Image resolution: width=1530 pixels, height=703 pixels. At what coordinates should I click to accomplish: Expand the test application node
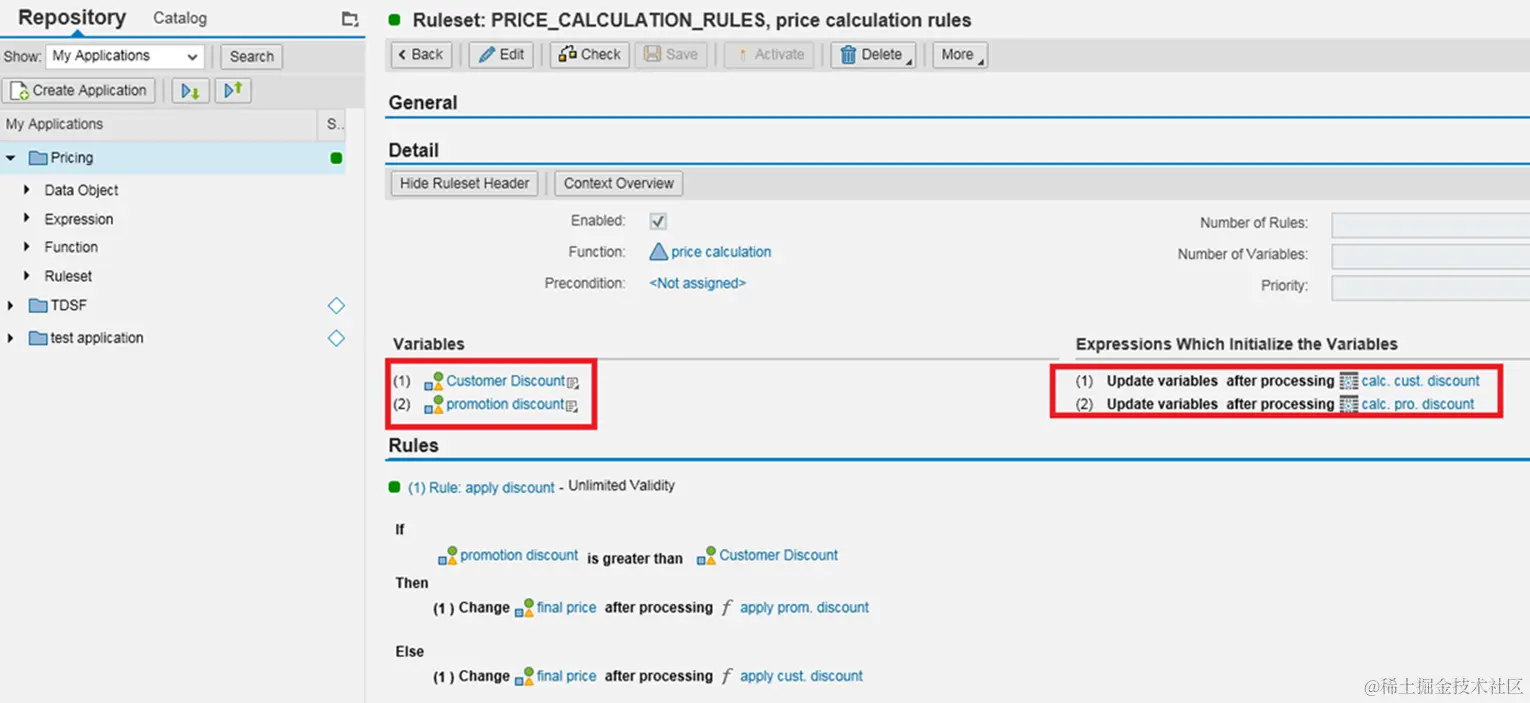pos(11,338)
